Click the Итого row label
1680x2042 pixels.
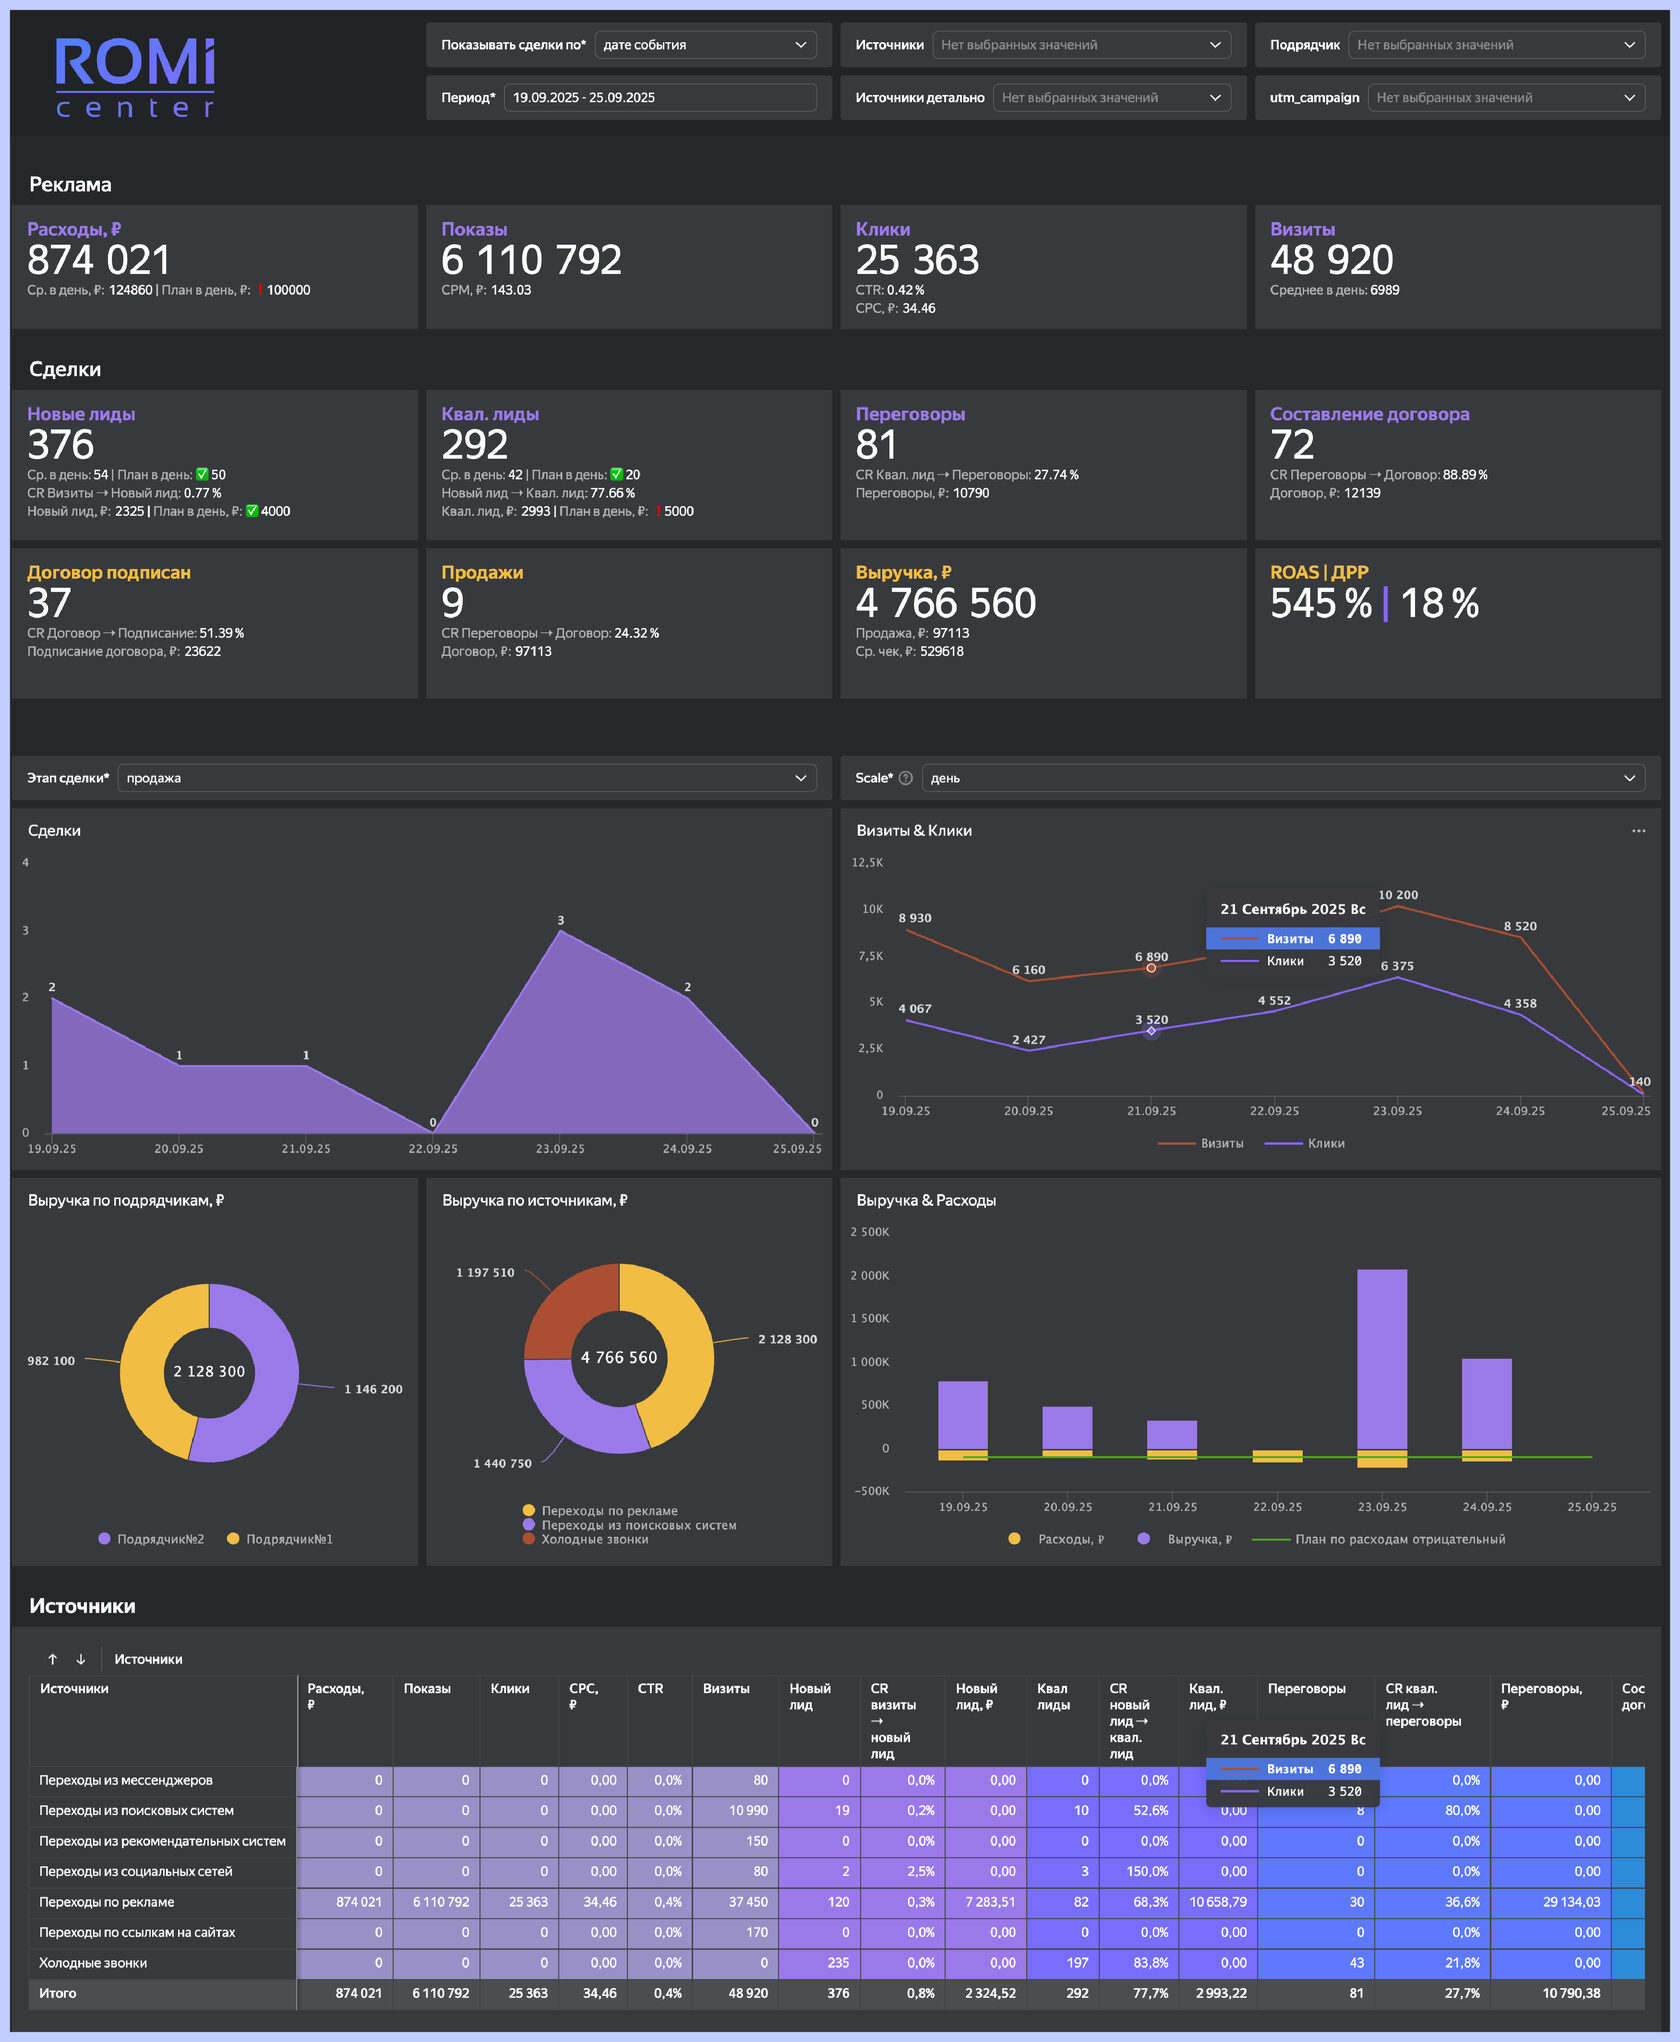point(58,1993)
